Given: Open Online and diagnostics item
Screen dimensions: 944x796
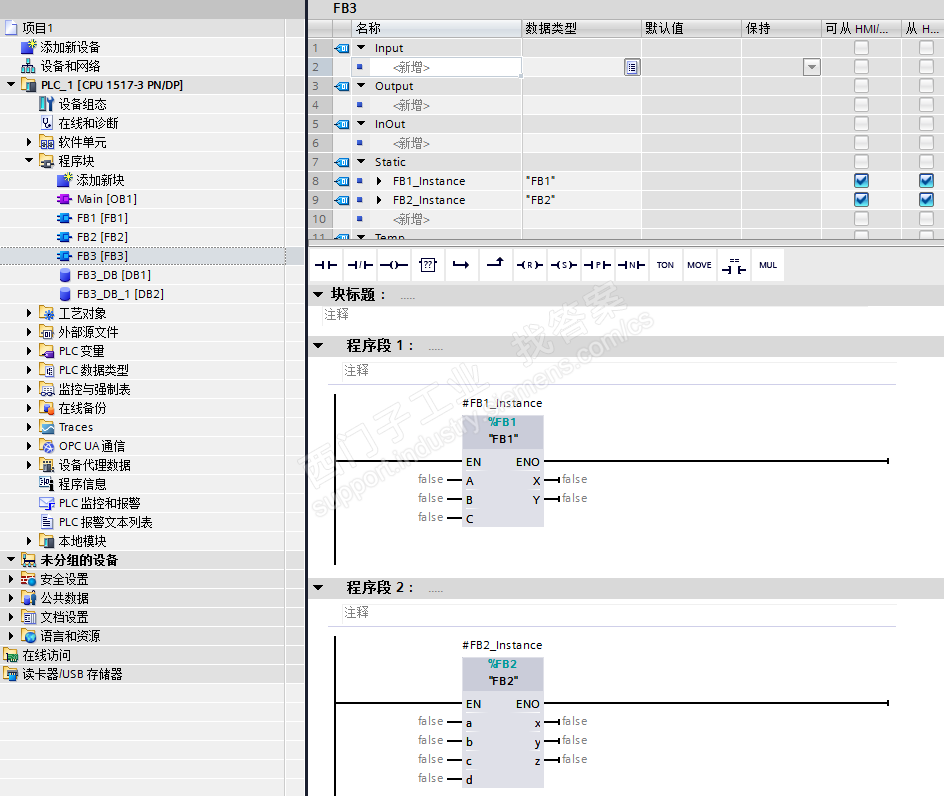Looking at the screenshot, I should [x=88, y=123].
